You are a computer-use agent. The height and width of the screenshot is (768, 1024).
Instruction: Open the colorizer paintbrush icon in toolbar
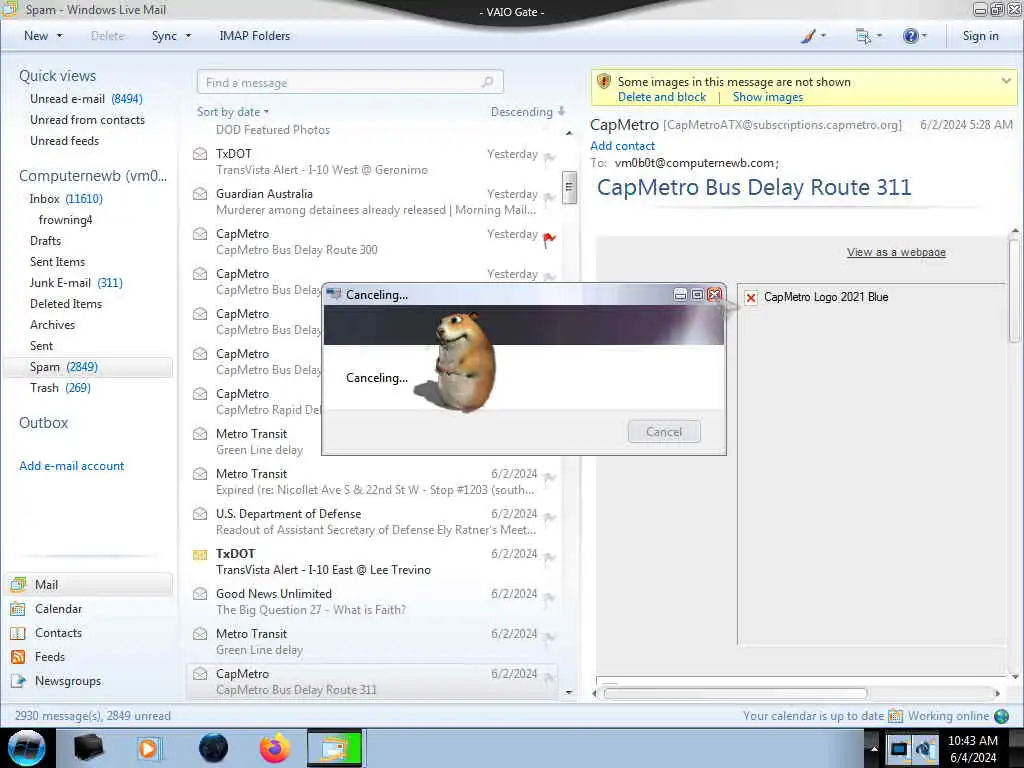pos(808,36)
